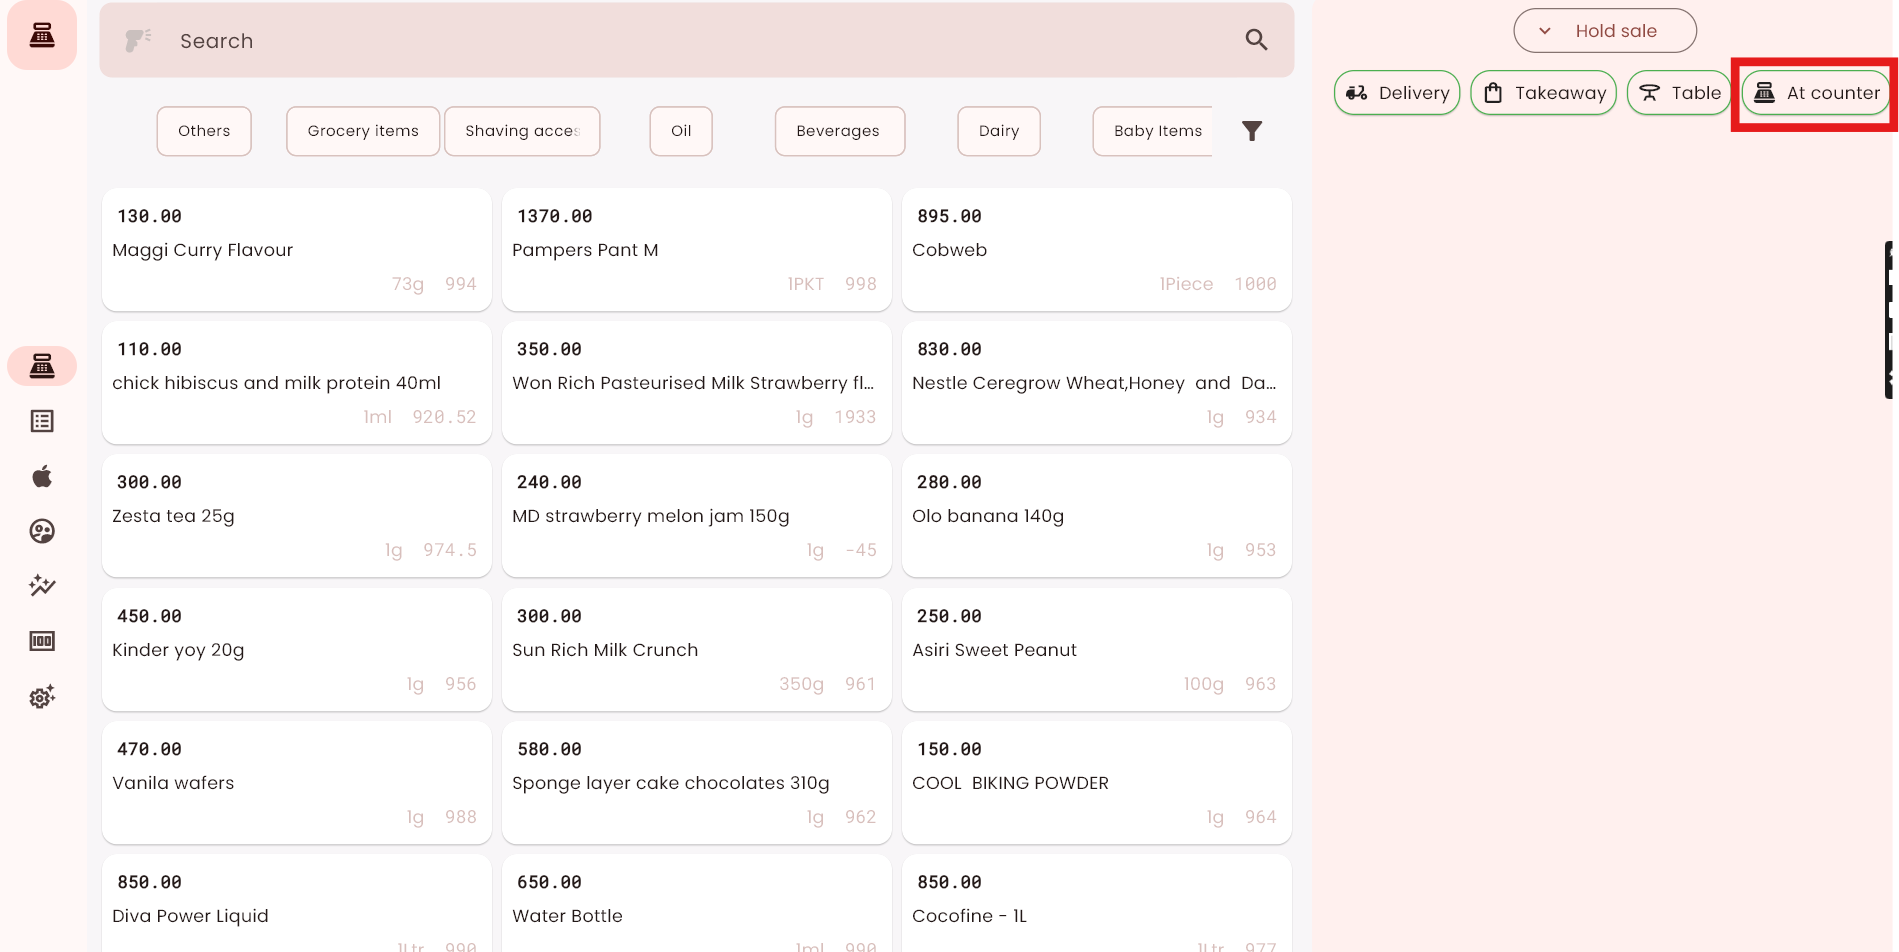The width and height of the screenshot is (1899, 952).
Task: Select the Table order type
Action: pos(1679,93)
